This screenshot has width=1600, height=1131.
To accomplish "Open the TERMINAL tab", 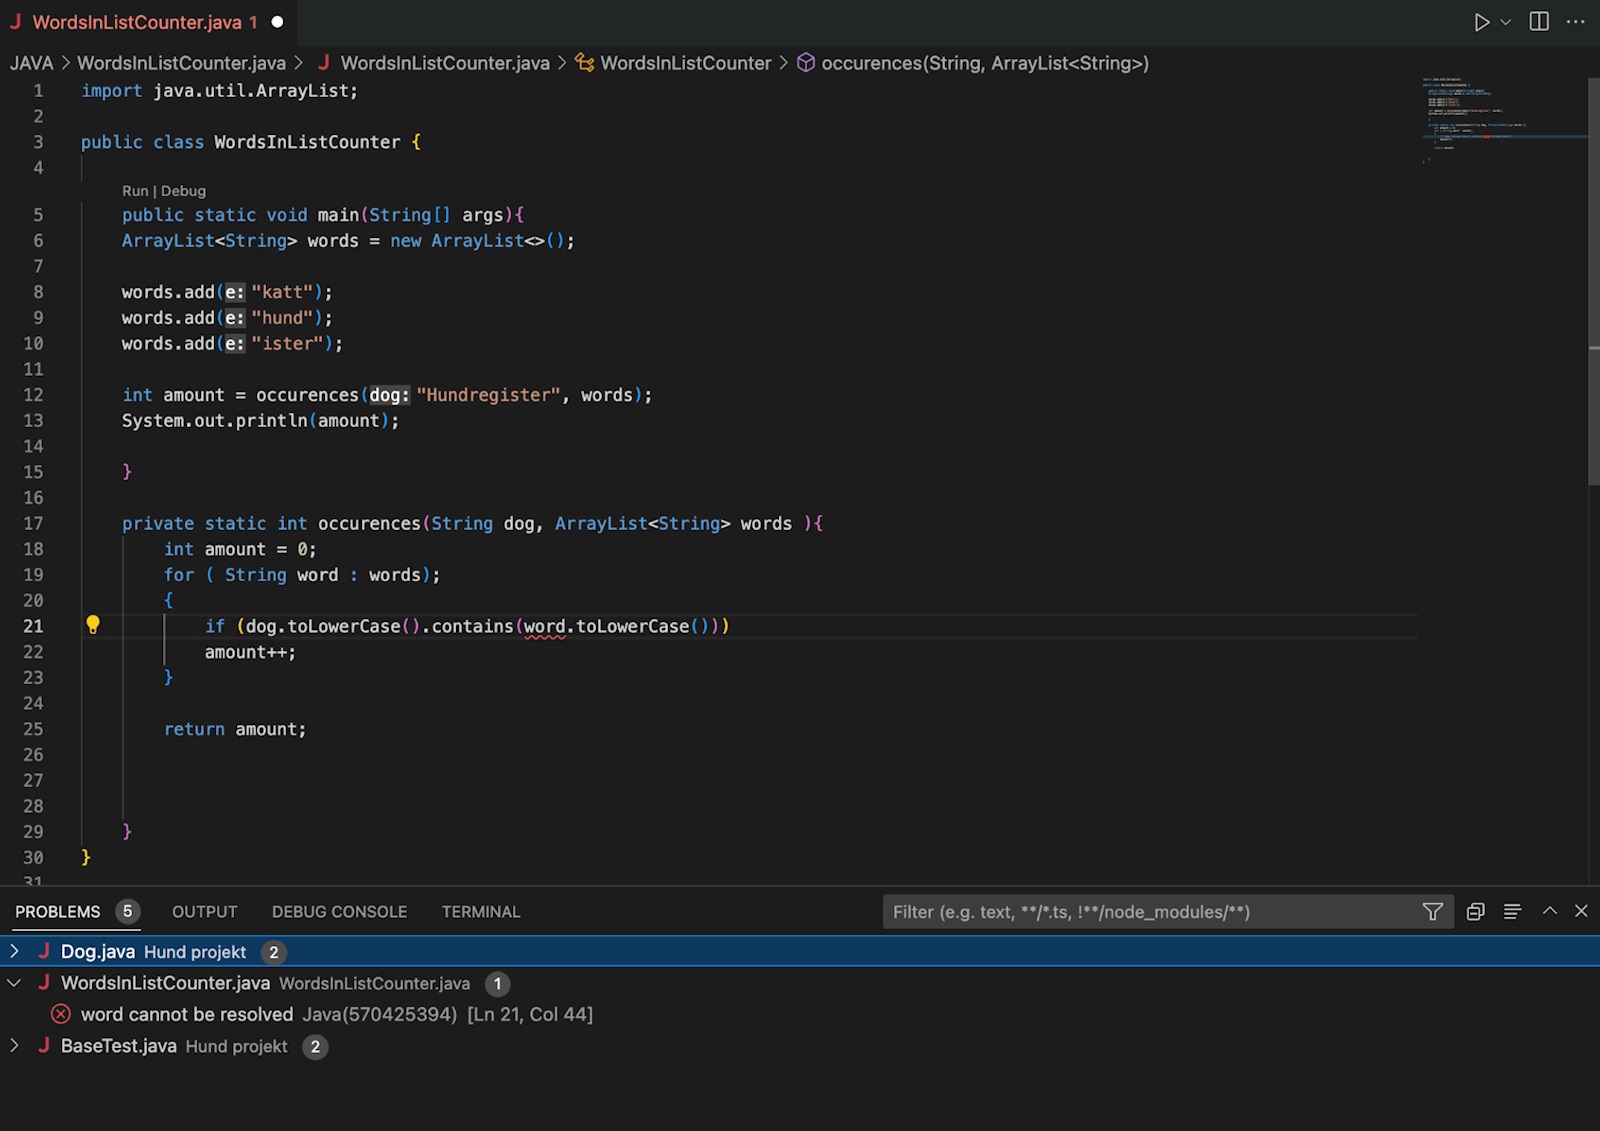I will pyautogui.click(x=480, y=912).
